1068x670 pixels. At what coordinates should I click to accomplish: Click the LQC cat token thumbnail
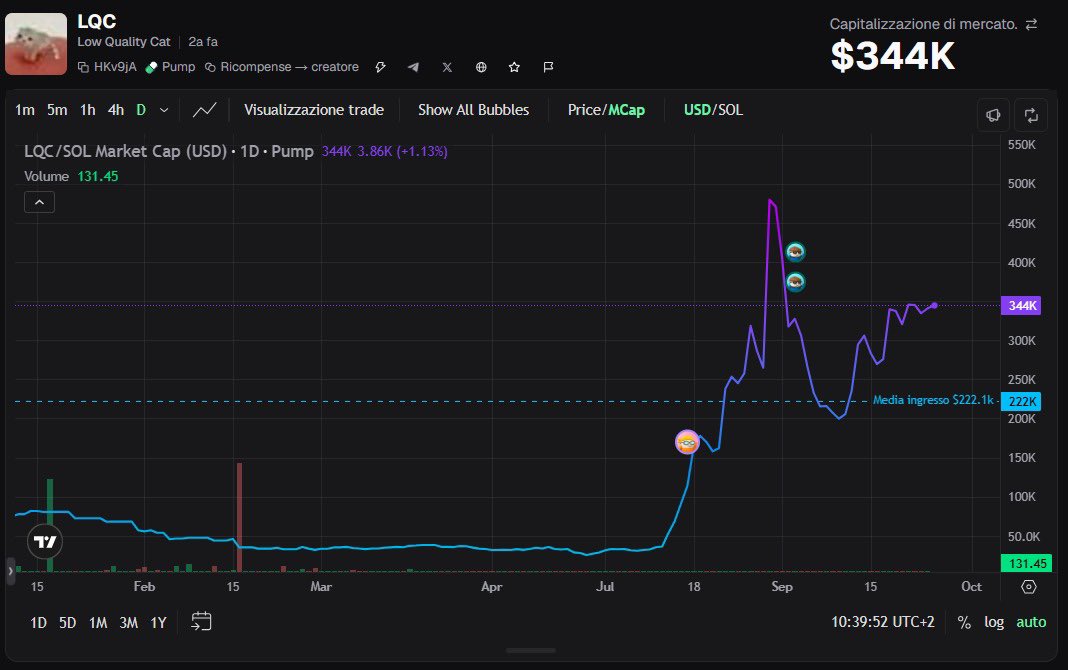(x=36, y=44)
